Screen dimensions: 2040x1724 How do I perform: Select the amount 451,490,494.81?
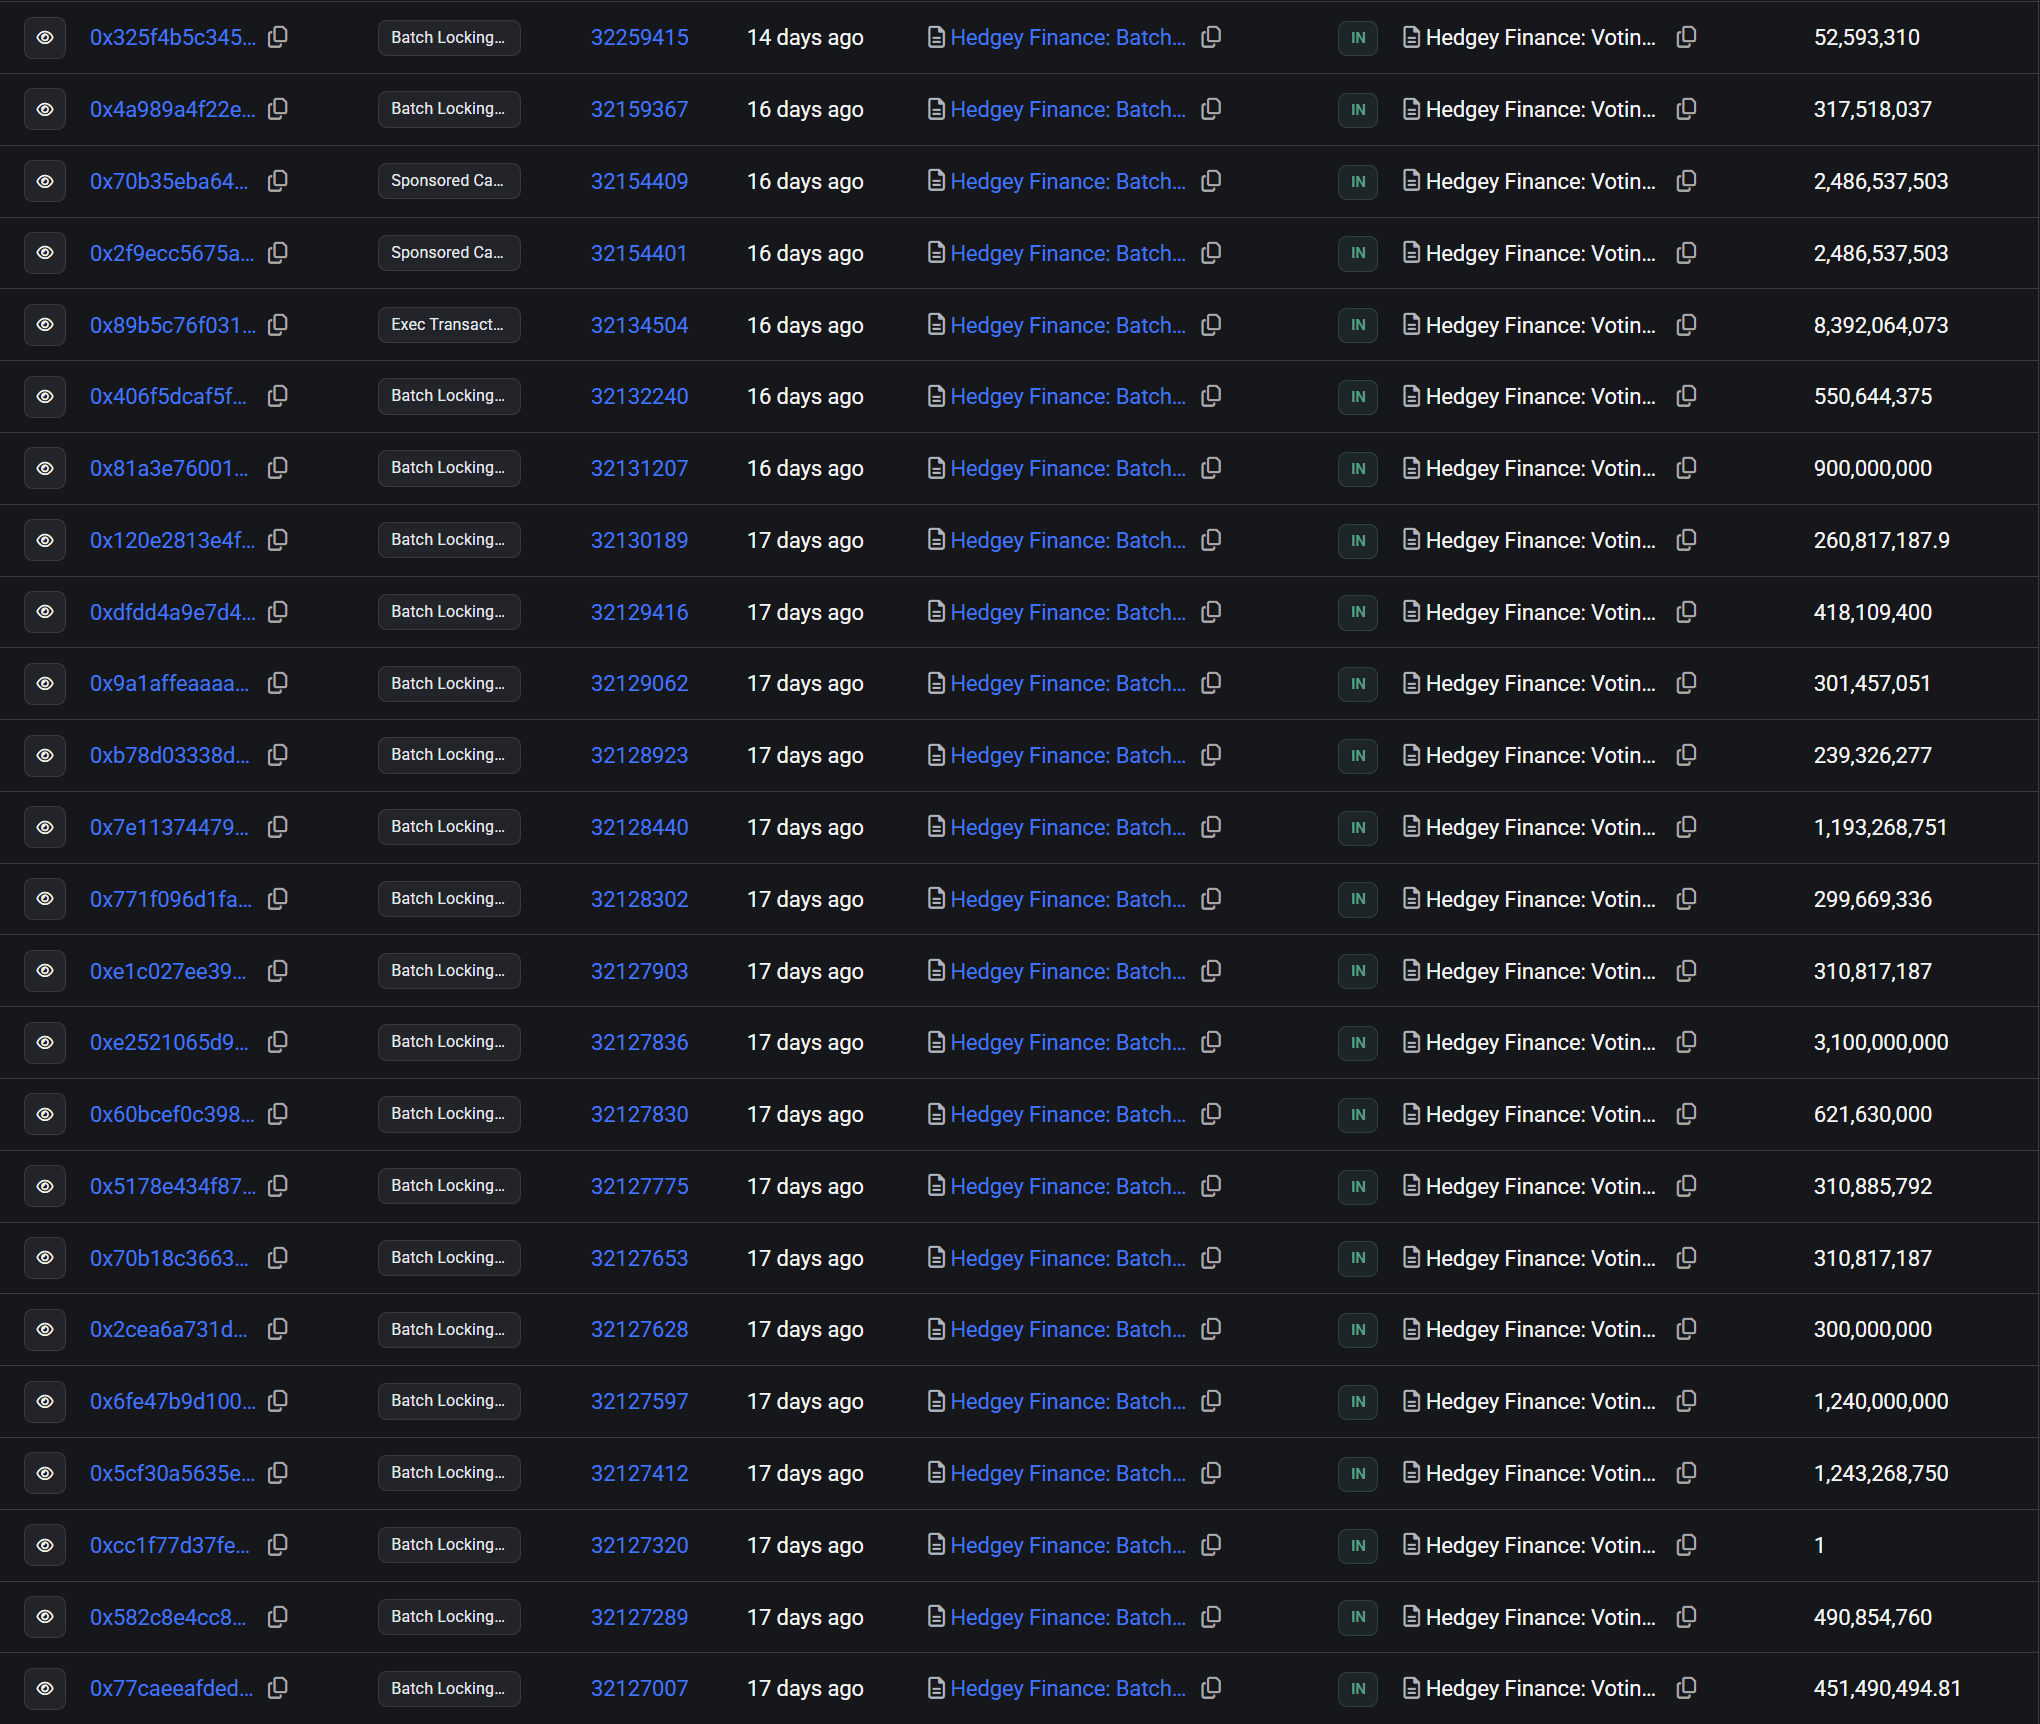point(1887,1688)
